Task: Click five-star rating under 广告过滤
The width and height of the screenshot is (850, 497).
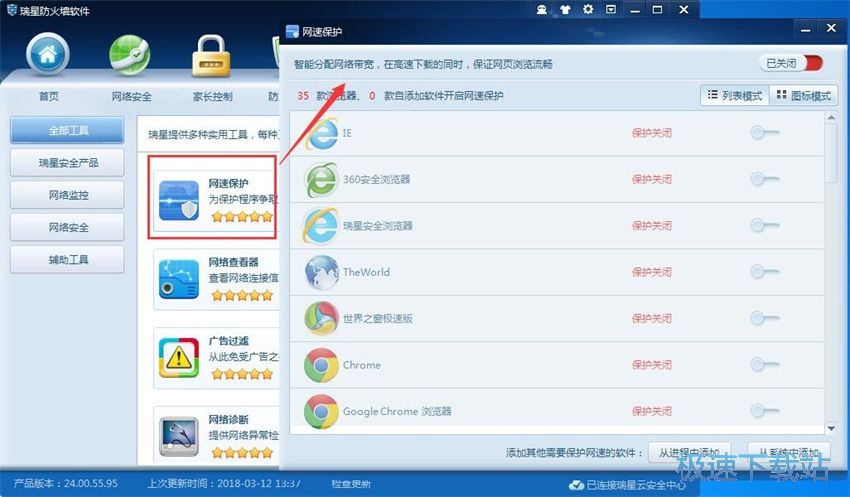Action: (x=242, y=374)
